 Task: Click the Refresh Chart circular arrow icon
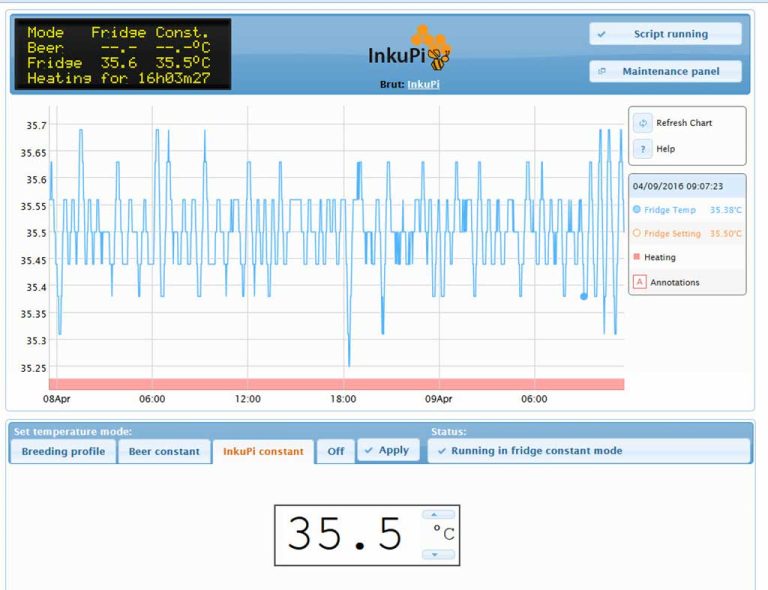[643, 123]
